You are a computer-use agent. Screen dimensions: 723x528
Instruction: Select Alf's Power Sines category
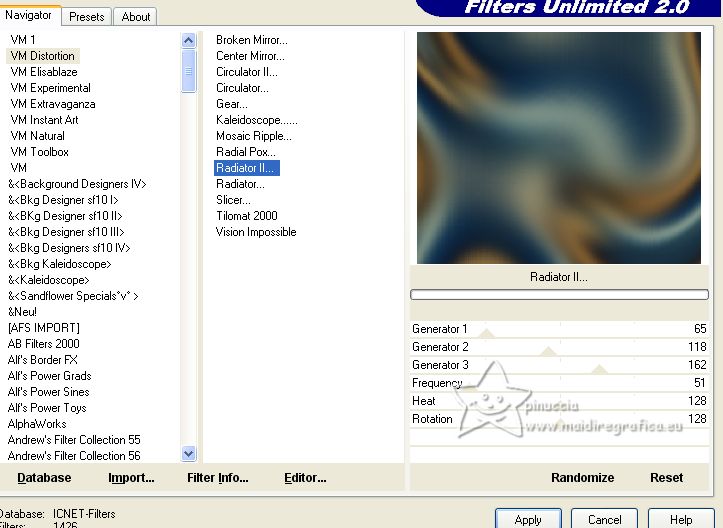click(x=48, y=392)
